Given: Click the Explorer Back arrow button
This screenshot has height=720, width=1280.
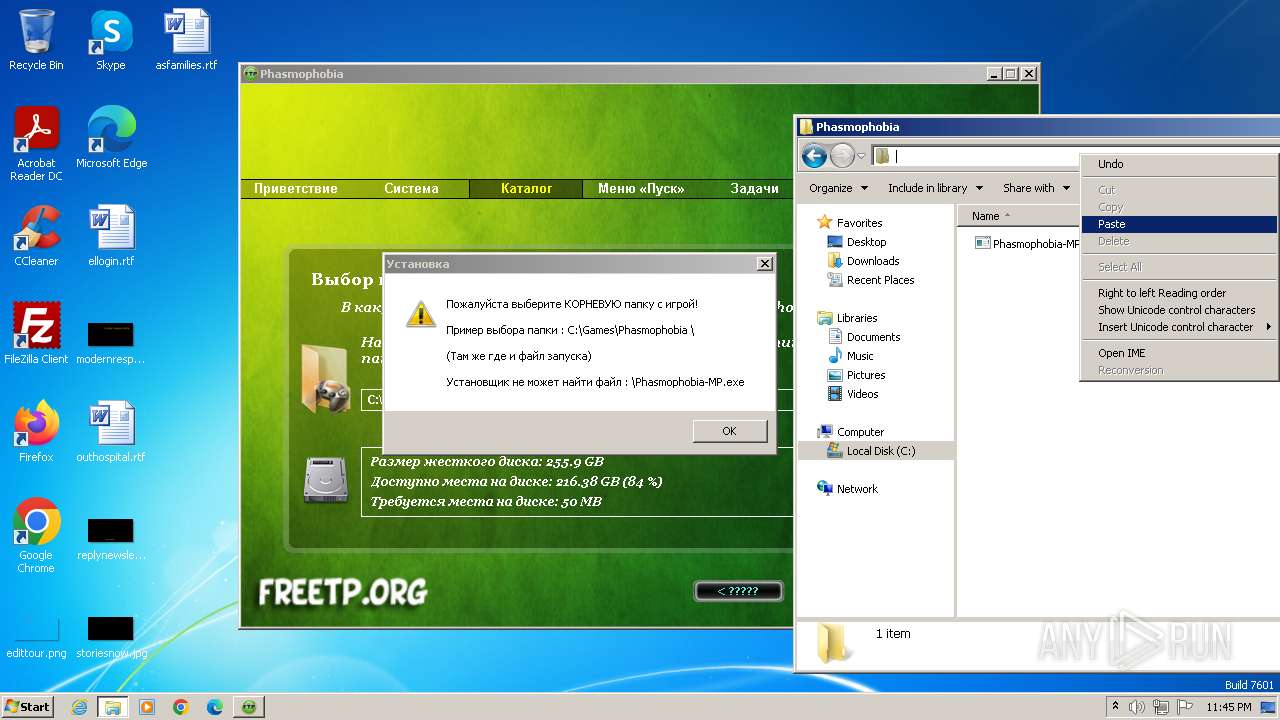Looking at the screenshot, I should point(814,156).
